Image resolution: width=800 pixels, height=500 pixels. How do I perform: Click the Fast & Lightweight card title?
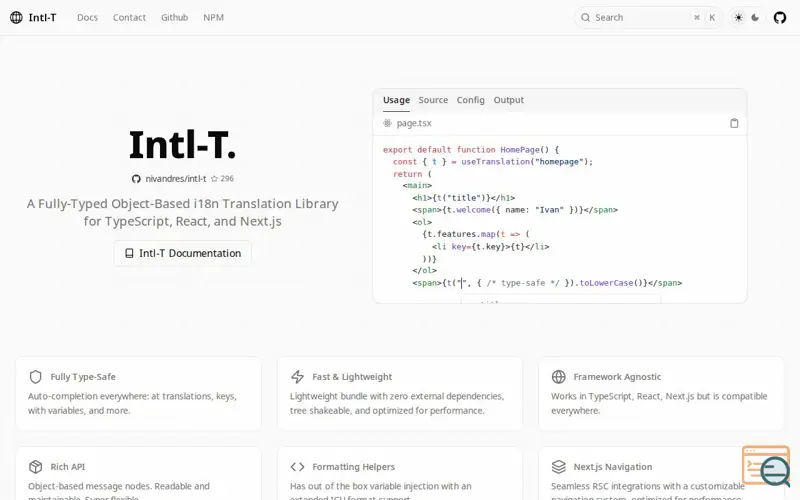pyautogui.click(x=352, y=377)
